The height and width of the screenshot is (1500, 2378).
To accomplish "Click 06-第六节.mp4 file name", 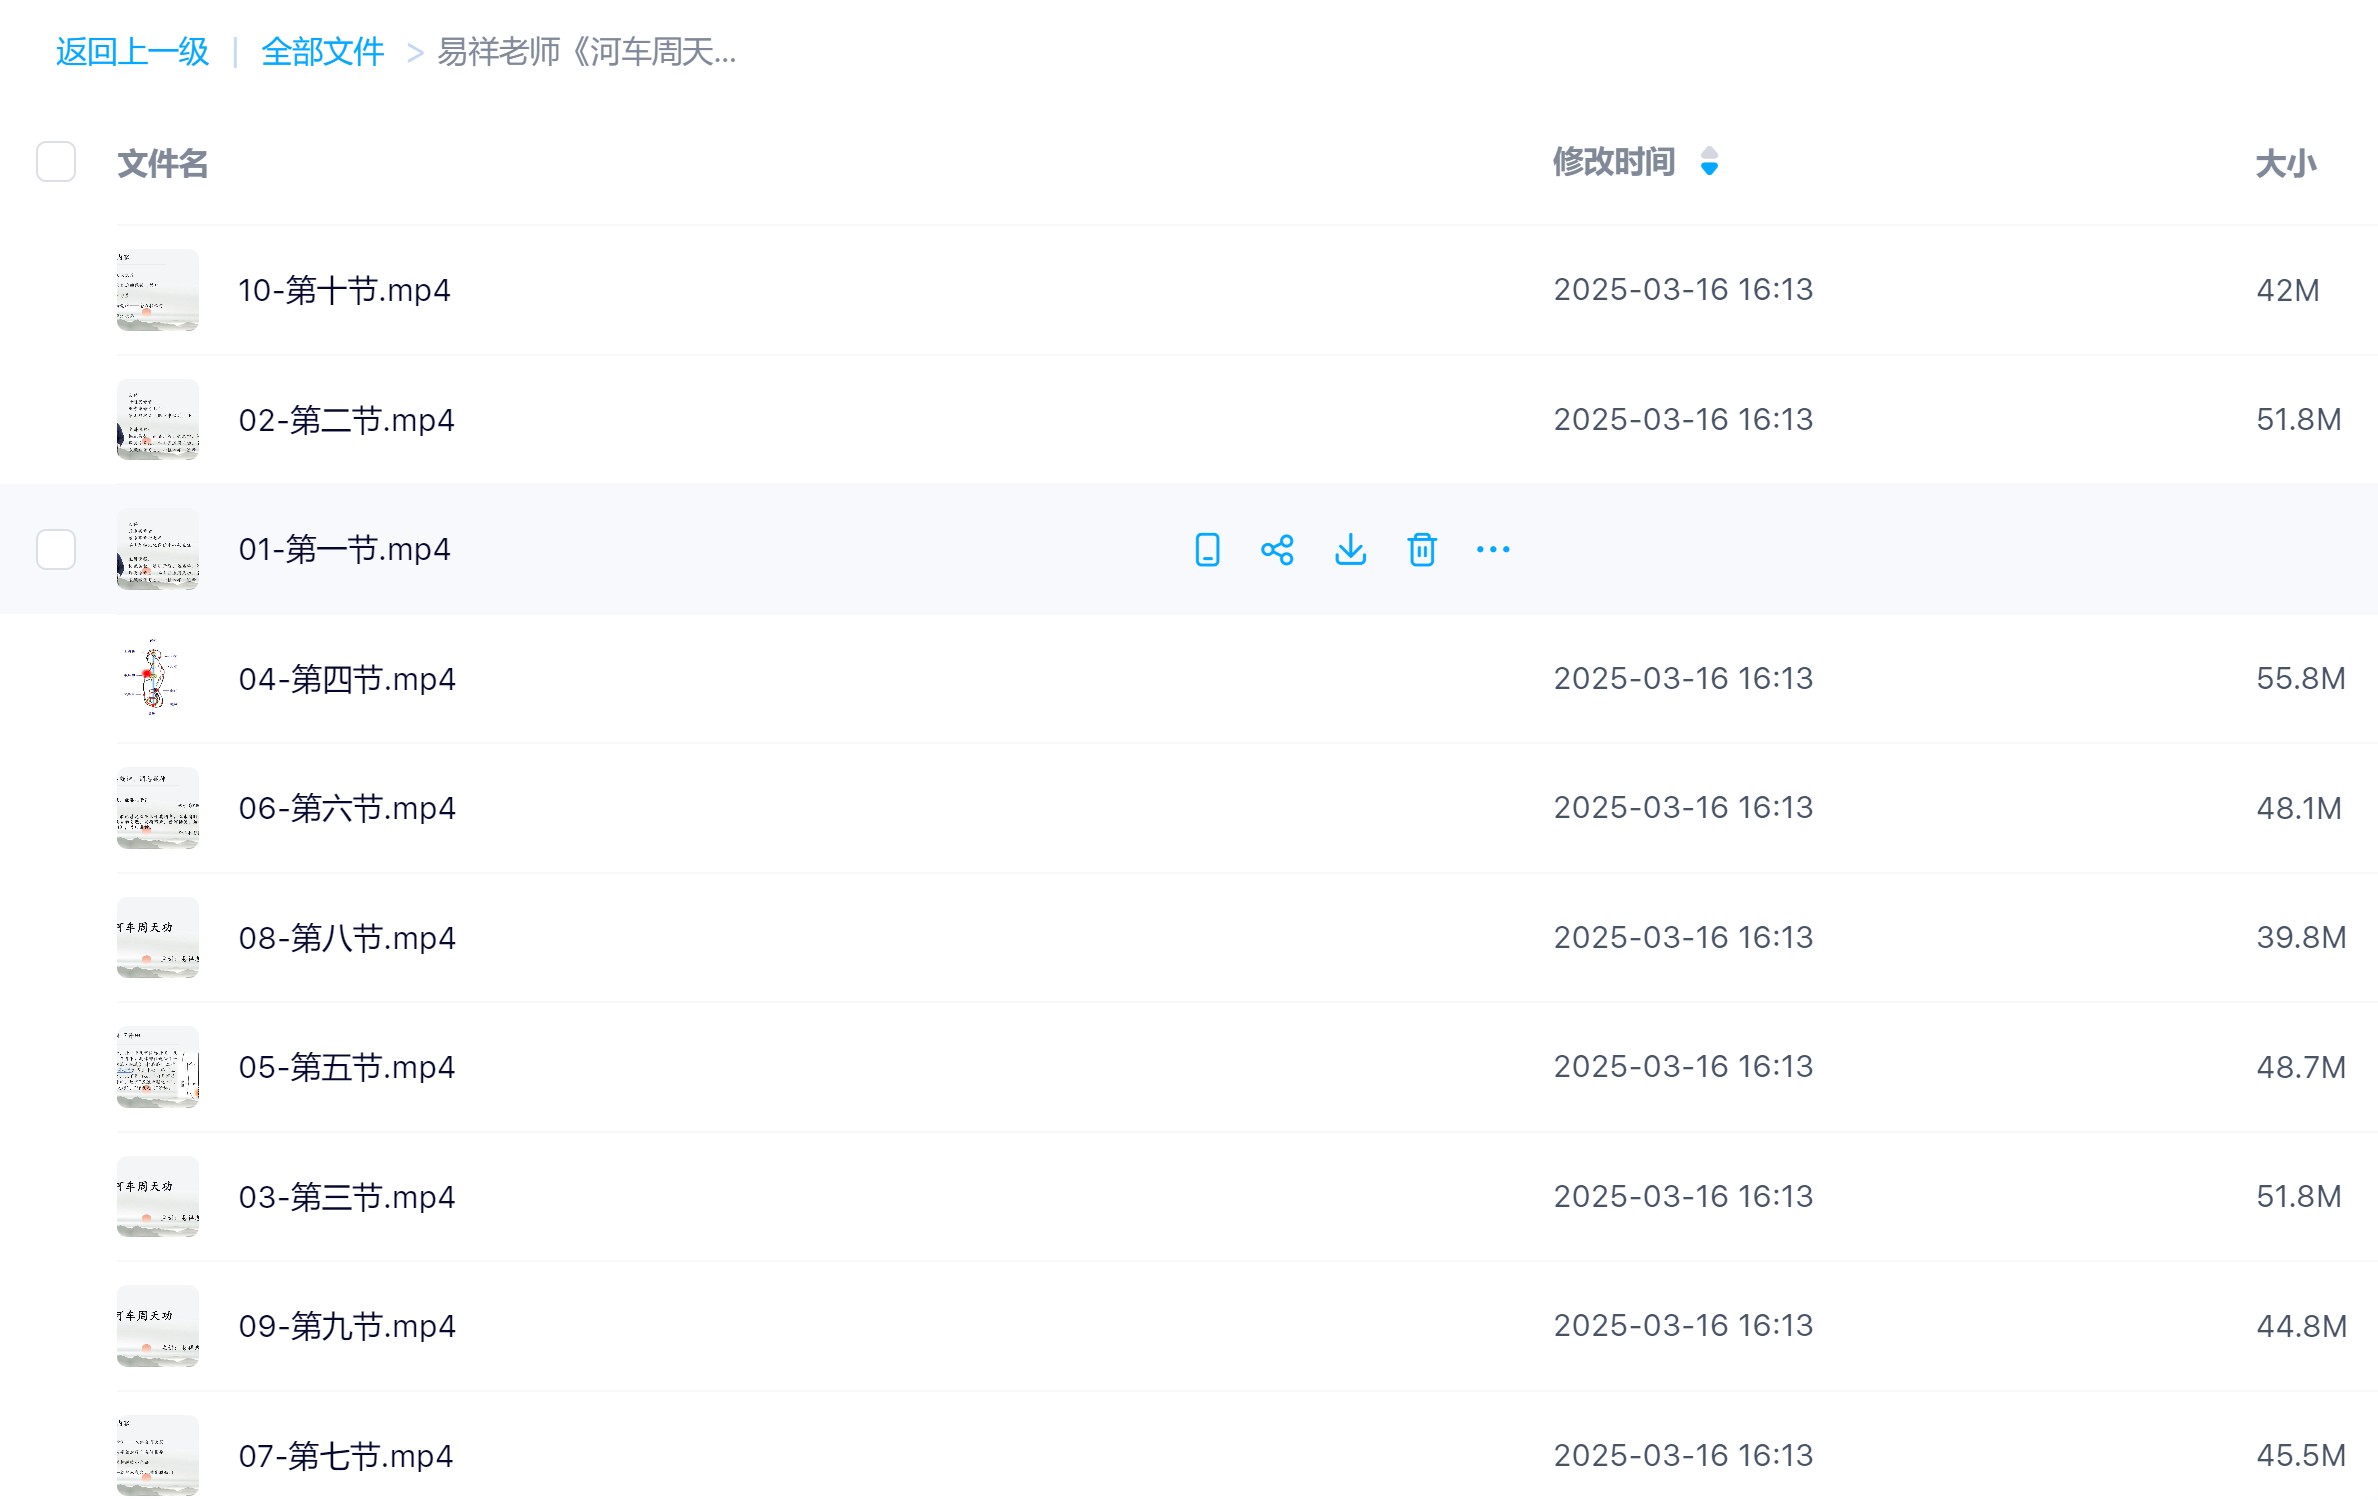I will click(346, 808).
